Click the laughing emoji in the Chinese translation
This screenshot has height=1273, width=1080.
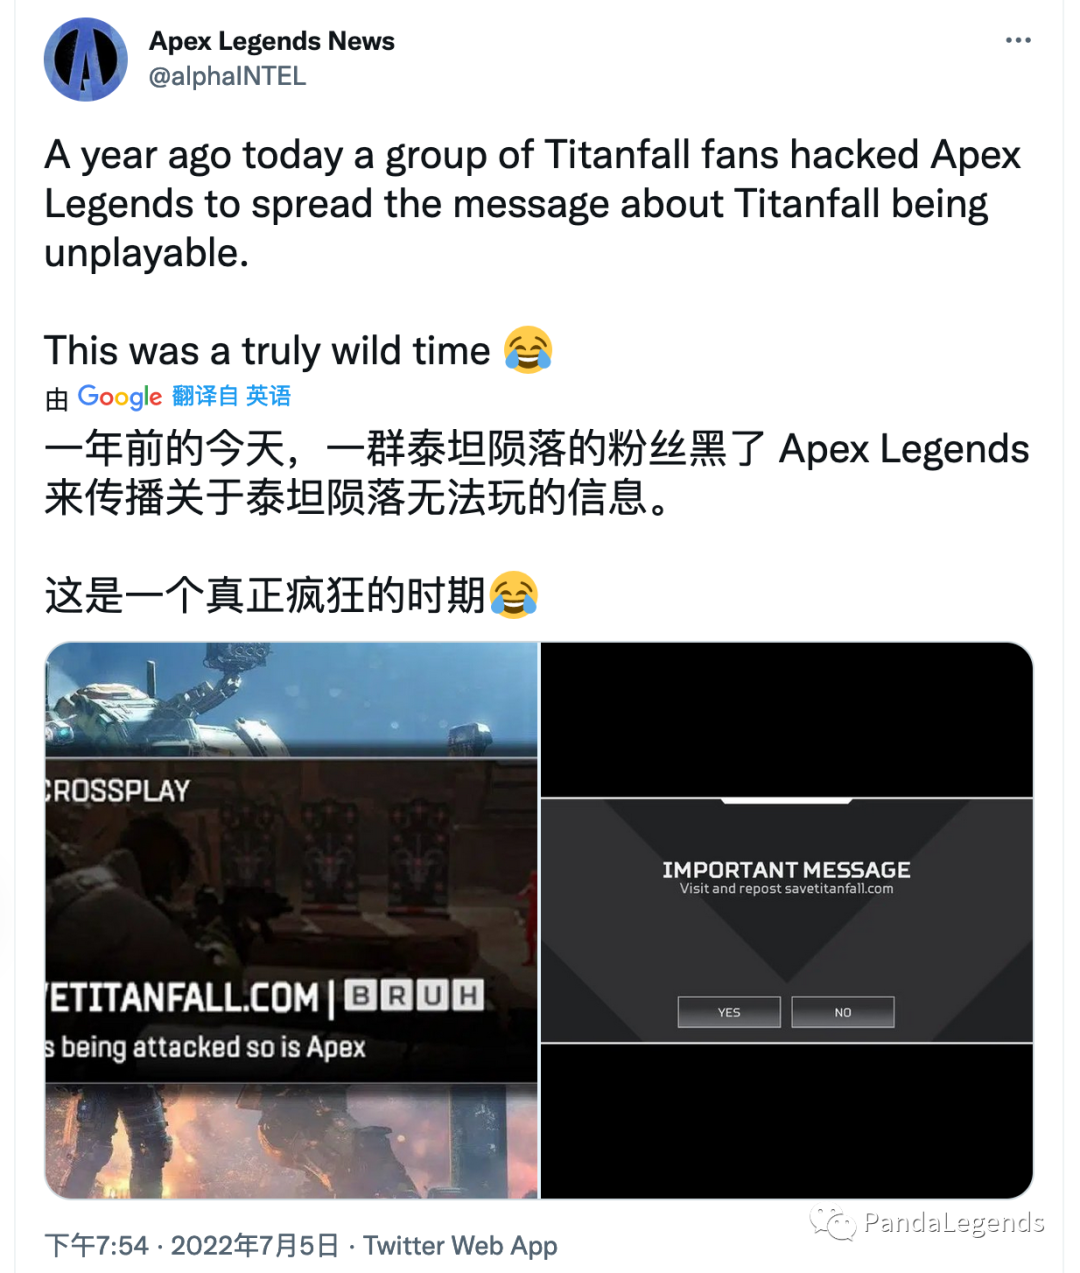click(514, 595)
